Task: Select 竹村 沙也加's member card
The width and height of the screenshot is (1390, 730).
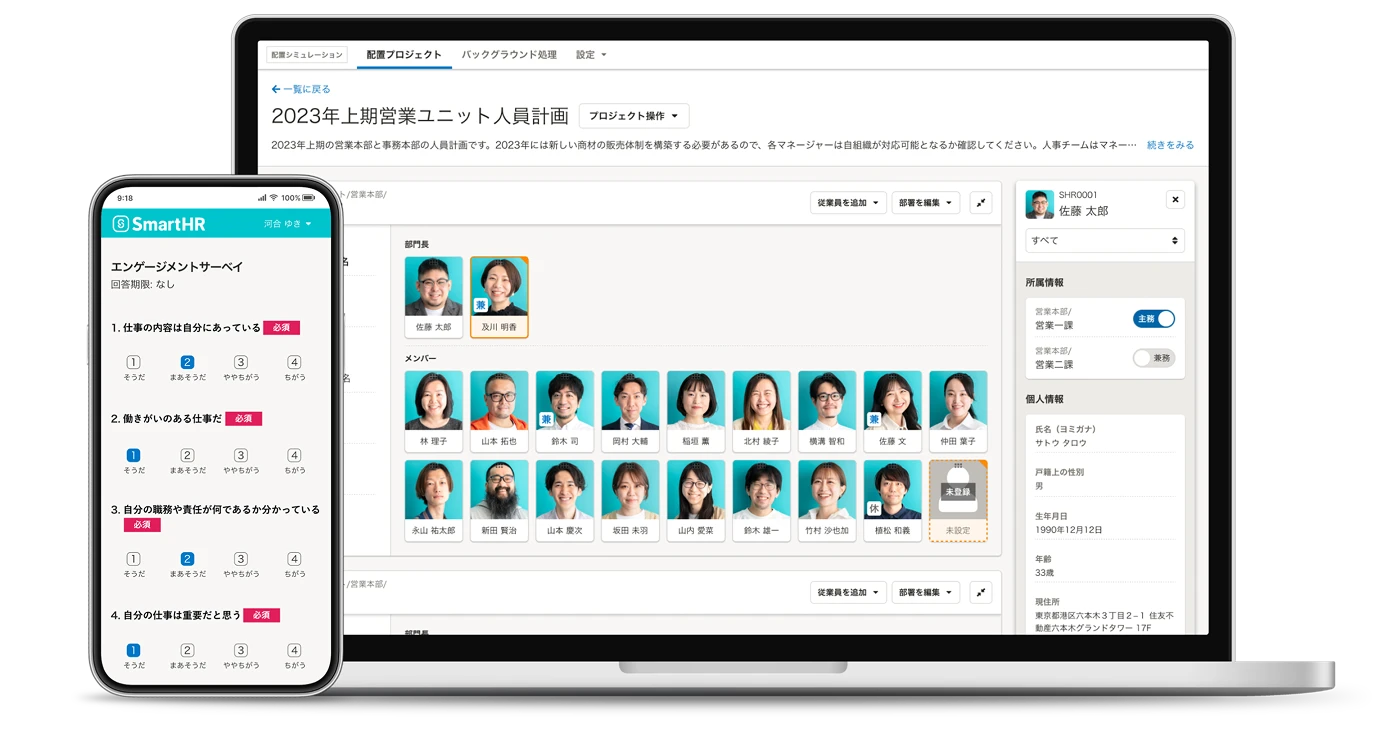Action: click(x=827, y=500)
